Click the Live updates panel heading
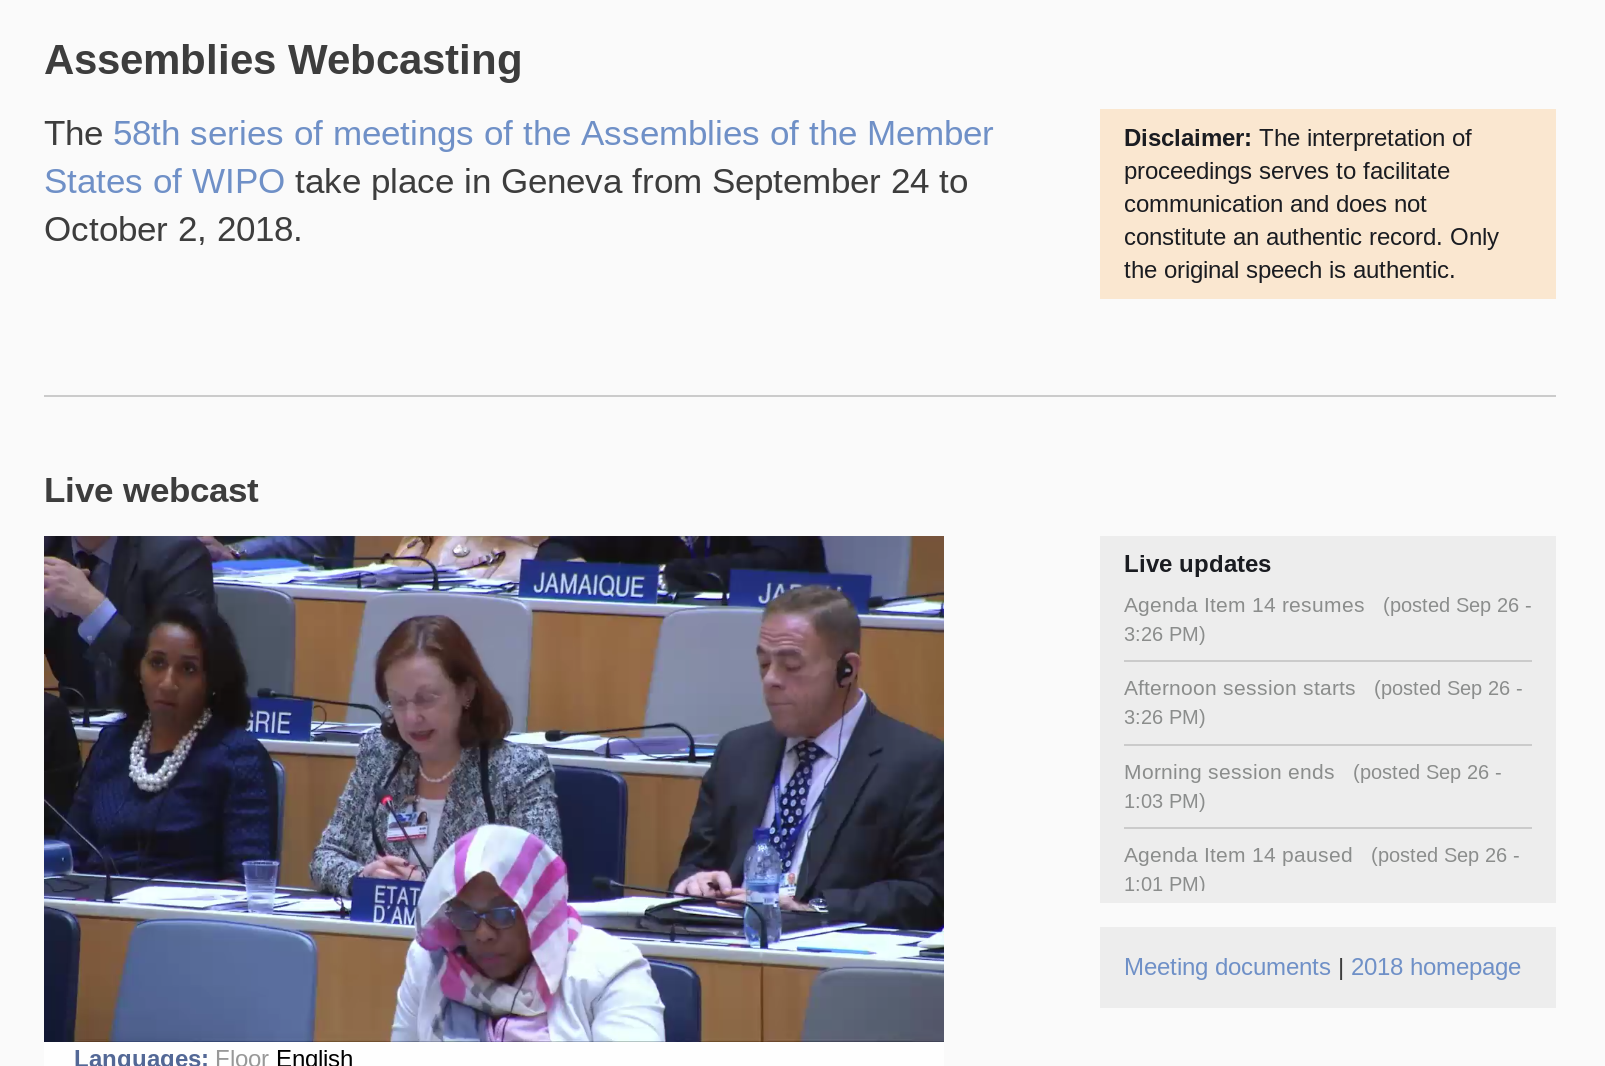 point(1197,564)
